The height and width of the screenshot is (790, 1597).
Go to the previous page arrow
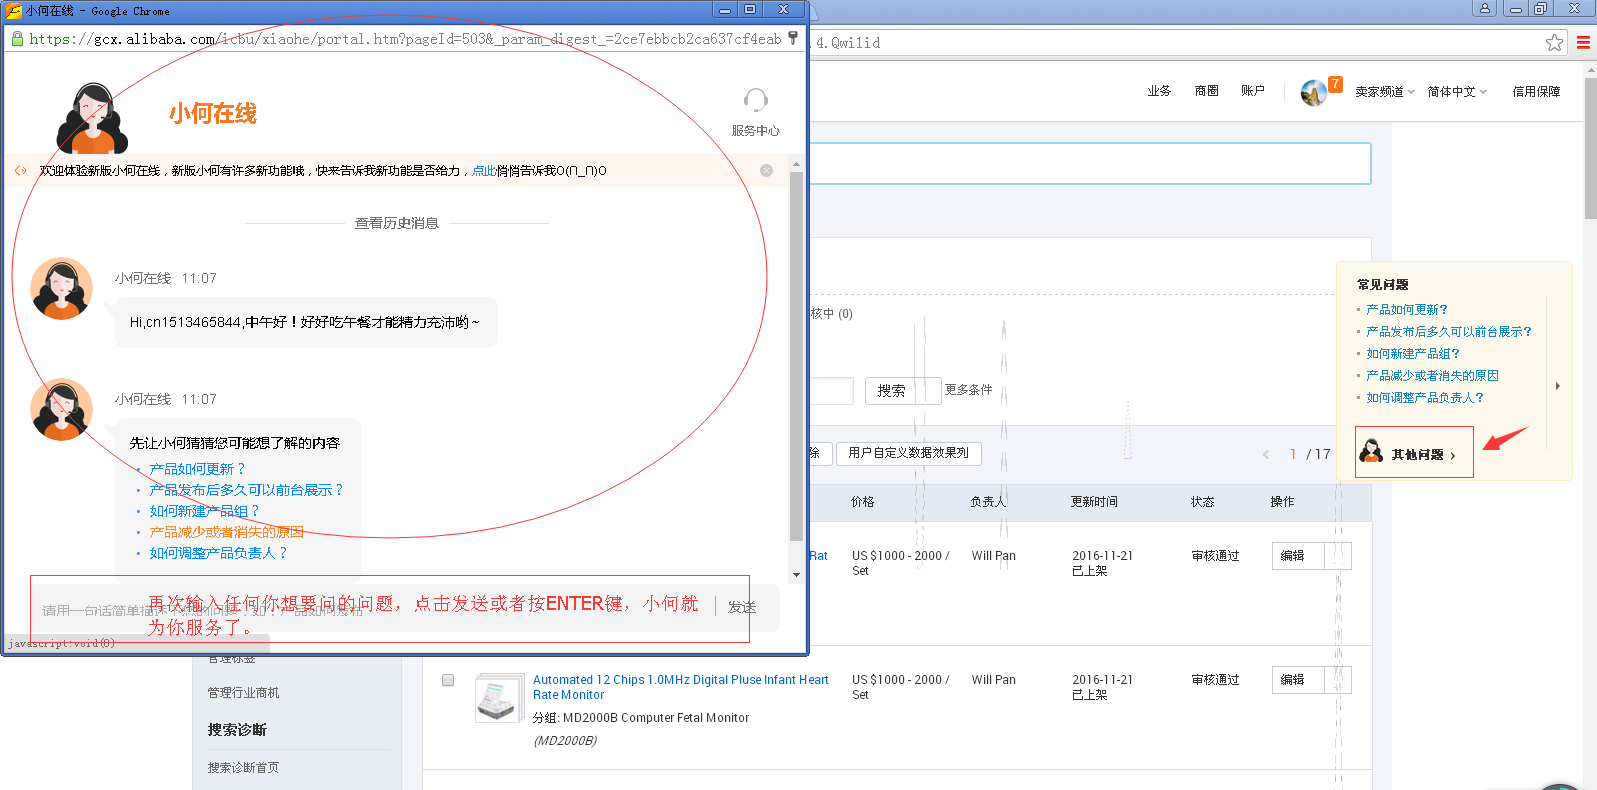(x=1266, y=454)
